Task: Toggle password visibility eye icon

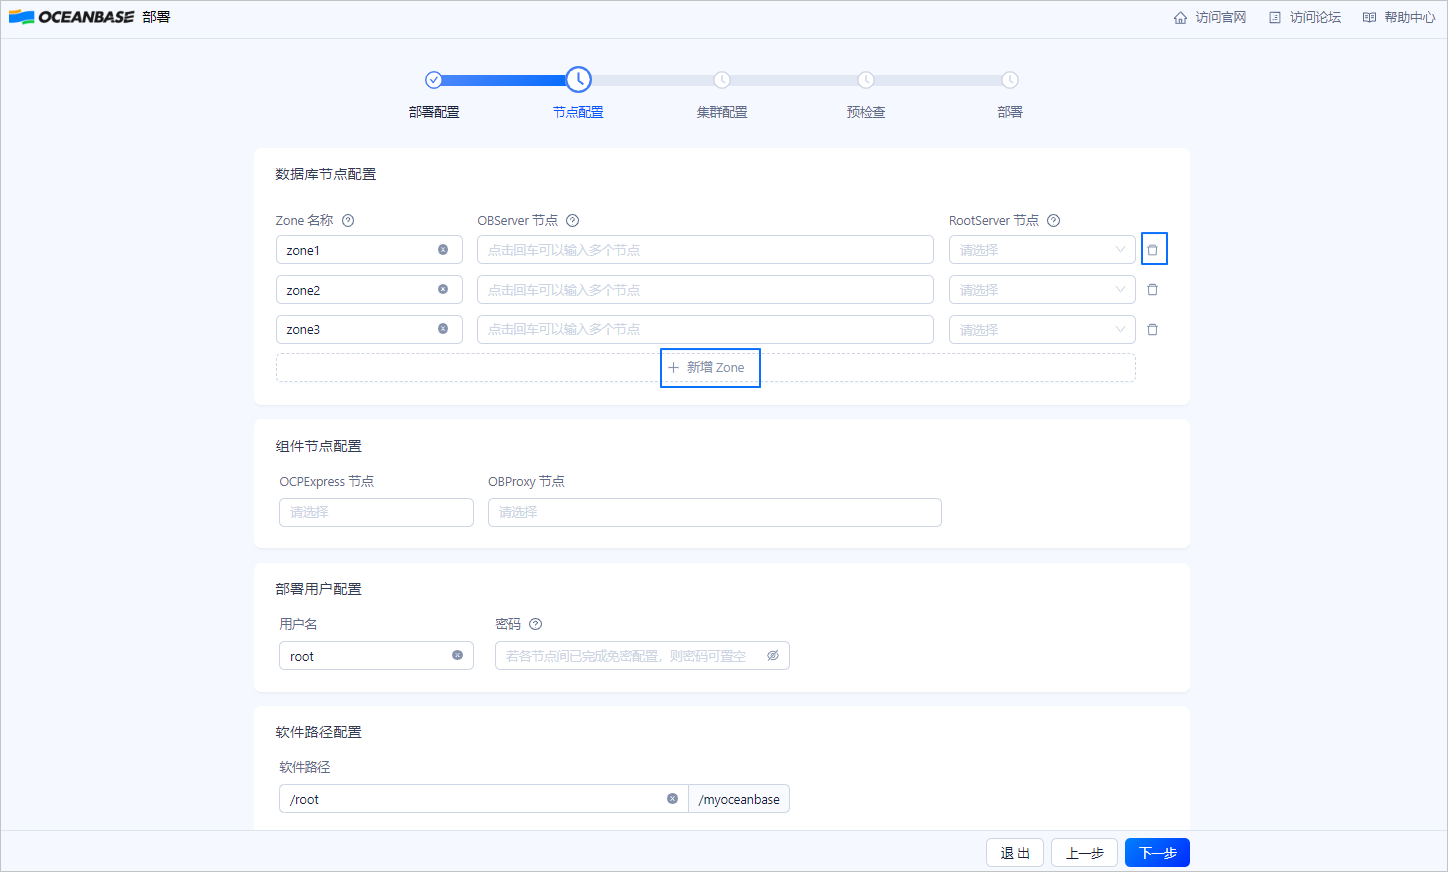Action: click(x=773, y=656)
